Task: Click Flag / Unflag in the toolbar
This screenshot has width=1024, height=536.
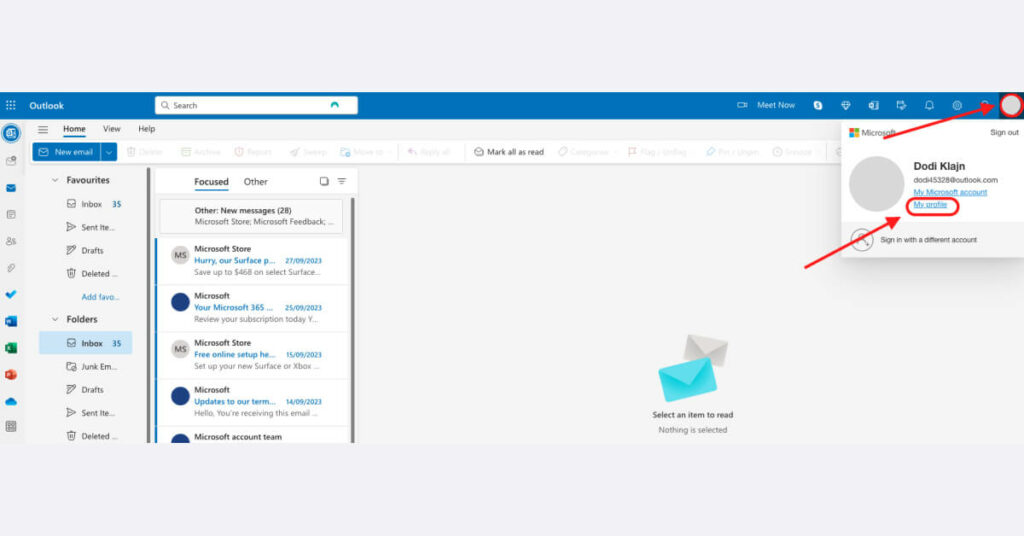Action: [656, 151]
